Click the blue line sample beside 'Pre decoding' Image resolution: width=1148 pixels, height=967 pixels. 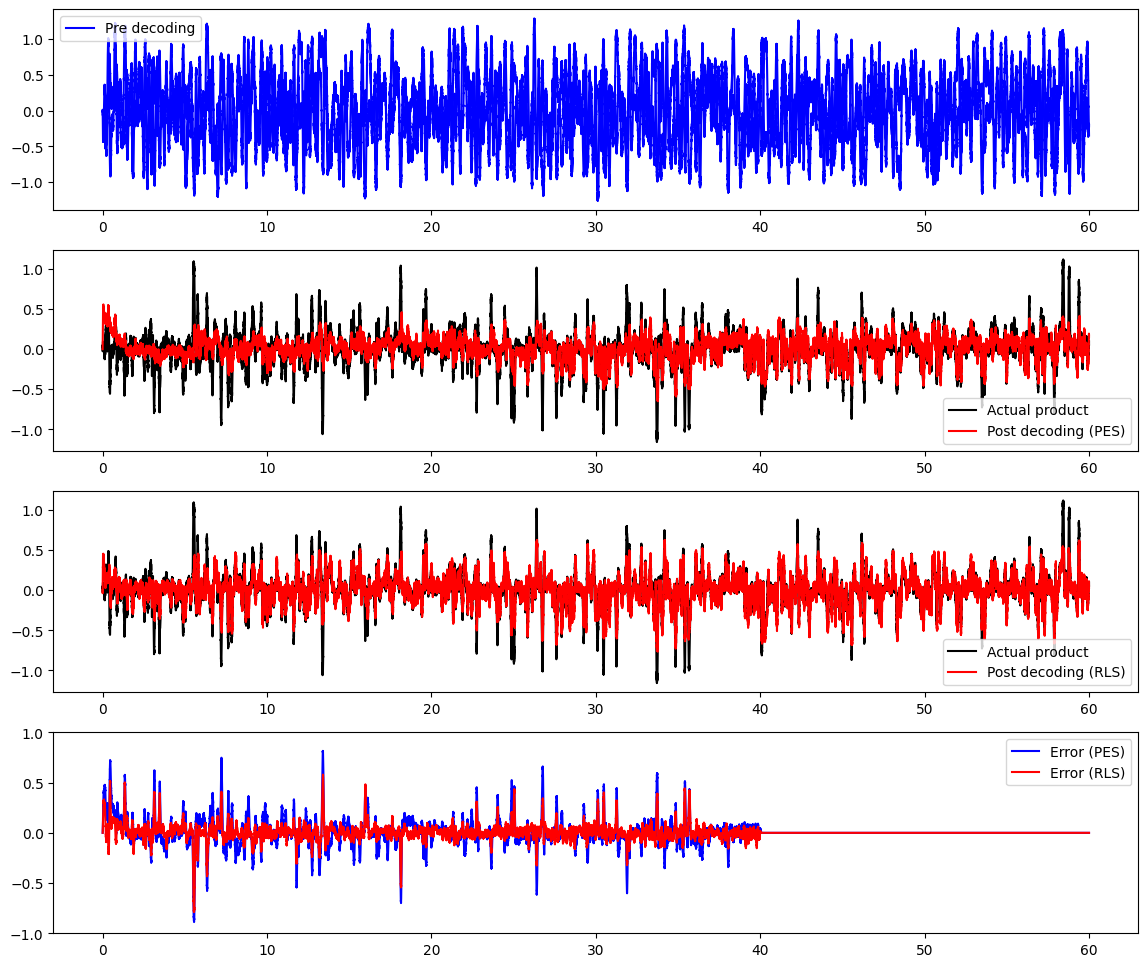coord(81,29)
